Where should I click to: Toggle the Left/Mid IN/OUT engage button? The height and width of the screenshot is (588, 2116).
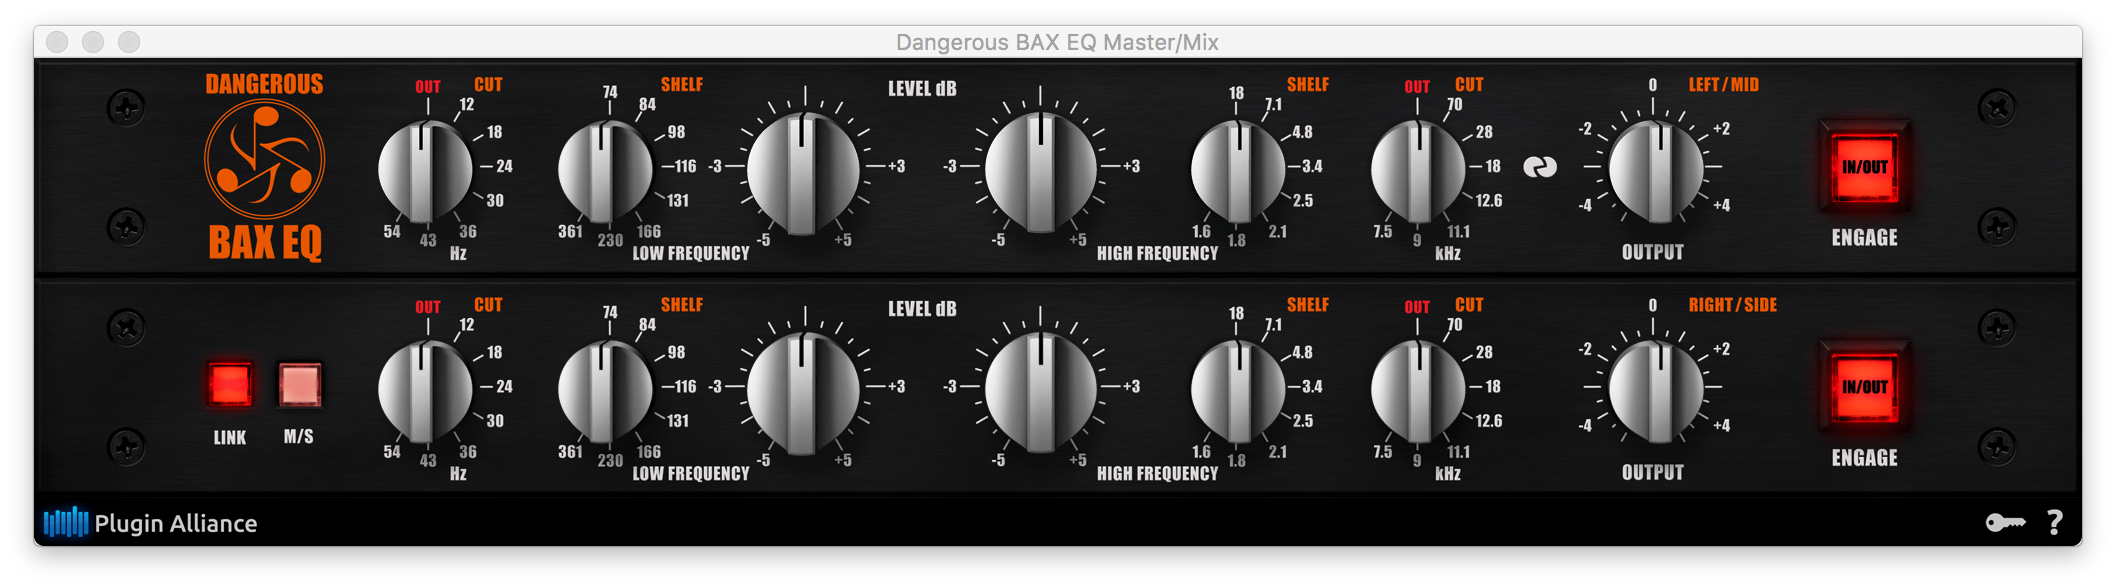(x=1864, y=167)
